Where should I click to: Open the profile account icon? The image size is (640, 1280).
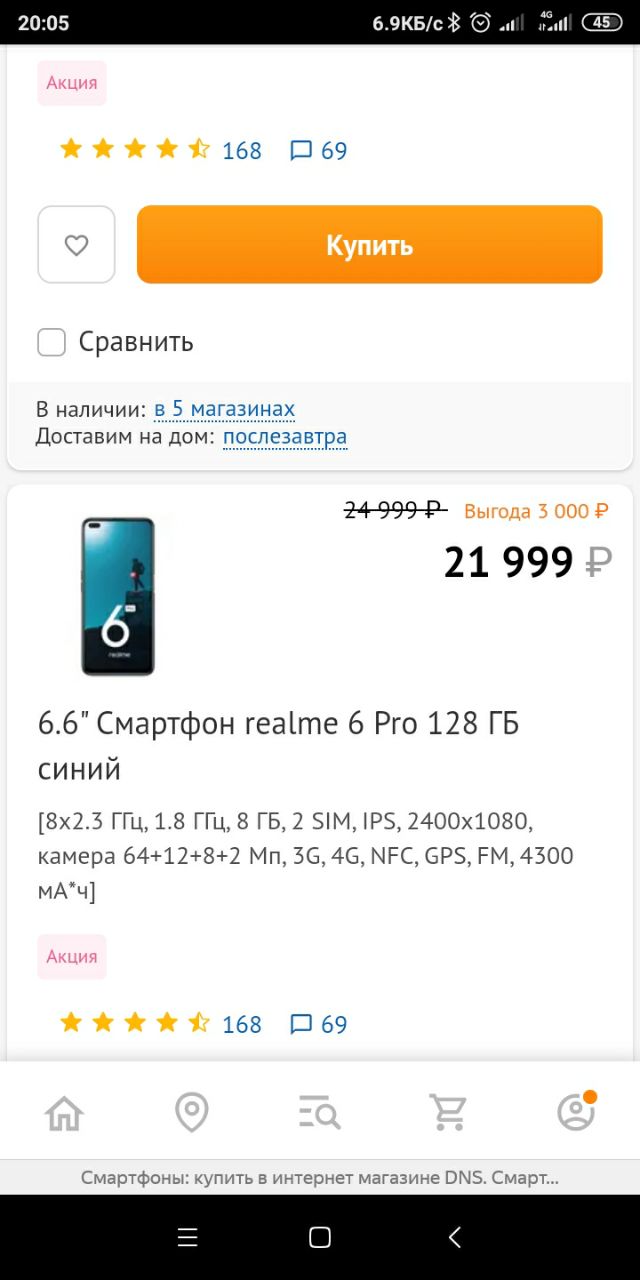click(576, 1111)
